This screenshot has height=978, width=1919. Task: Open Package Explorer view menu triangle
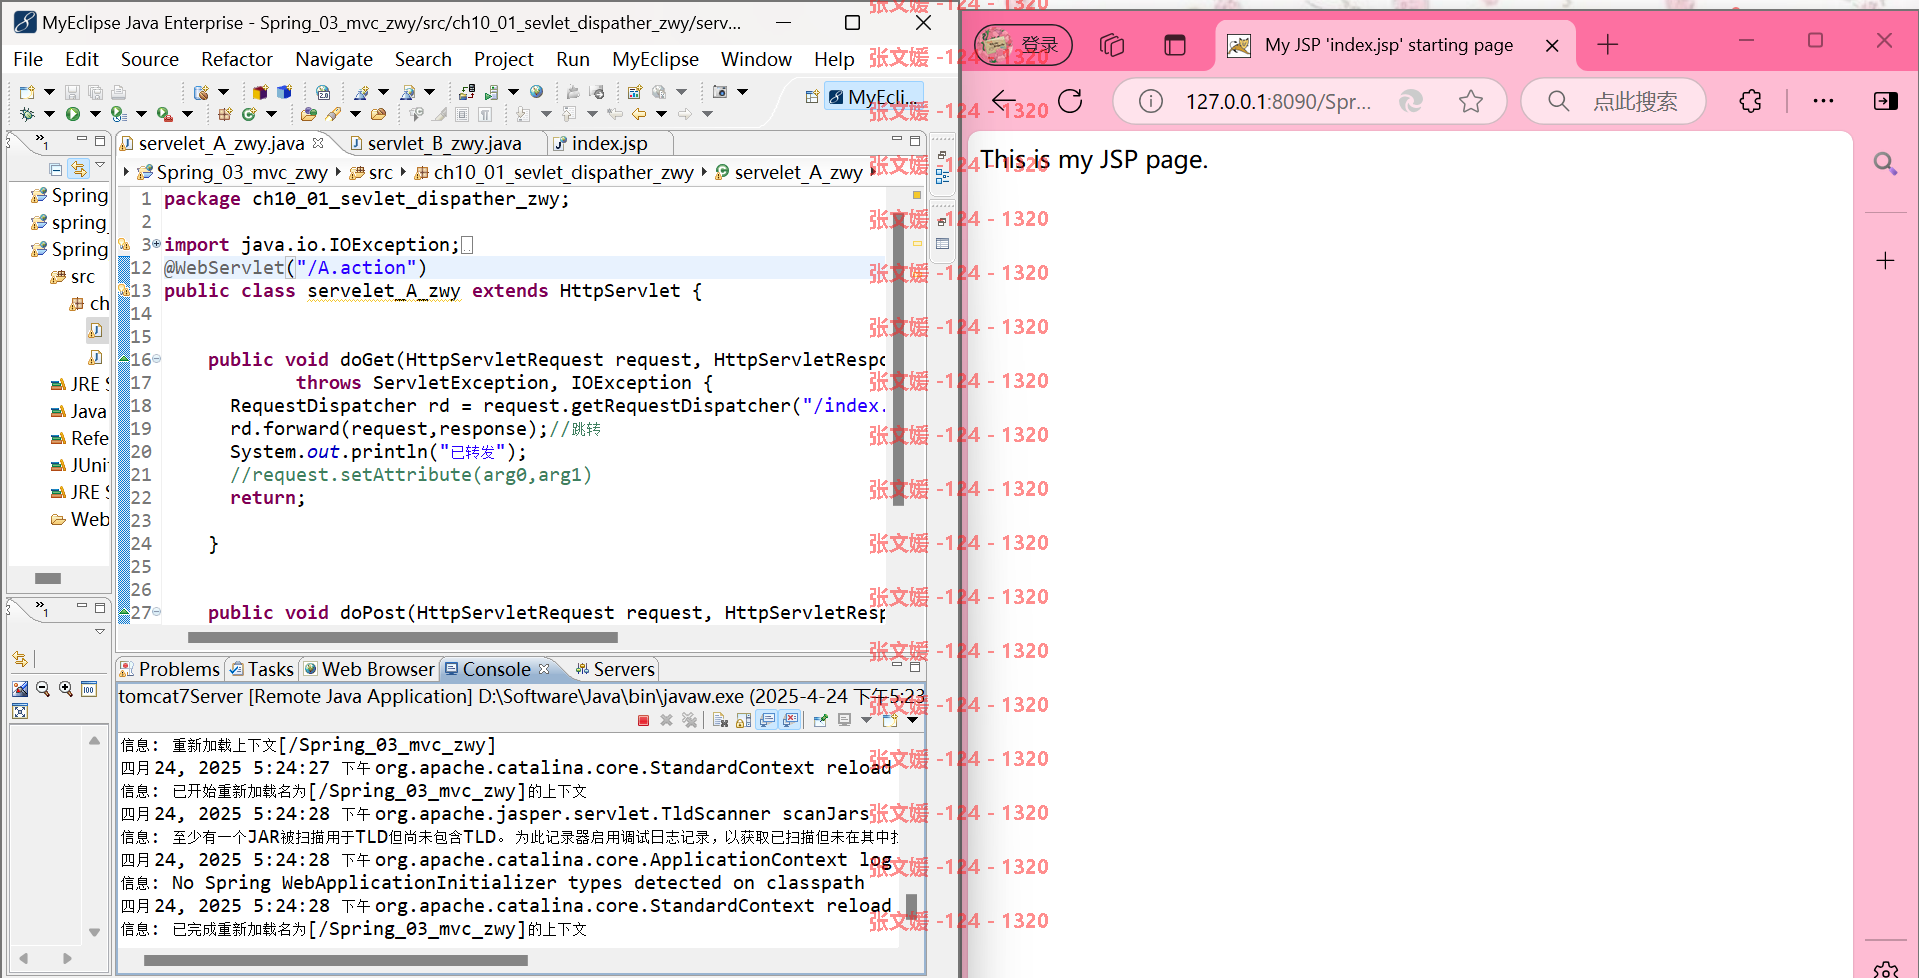pos(99,166)
